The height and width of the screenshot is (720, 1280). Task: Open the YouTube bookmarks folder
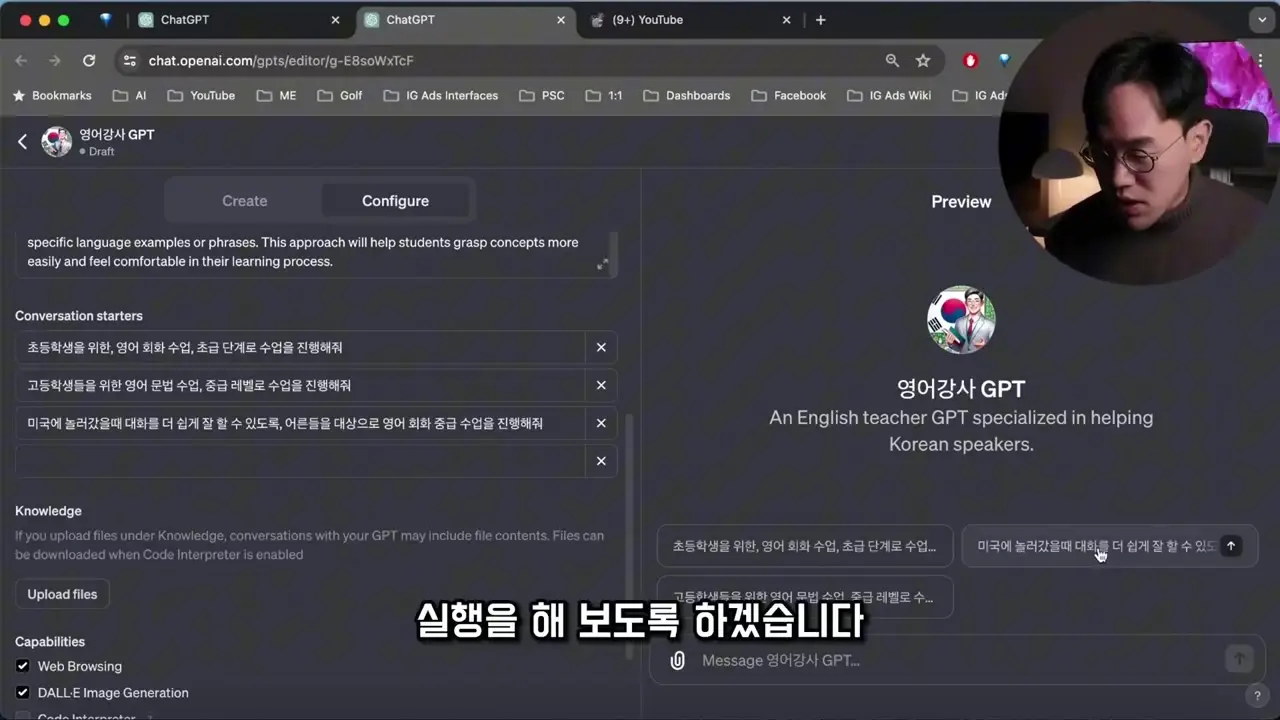(x=201, y=95)
